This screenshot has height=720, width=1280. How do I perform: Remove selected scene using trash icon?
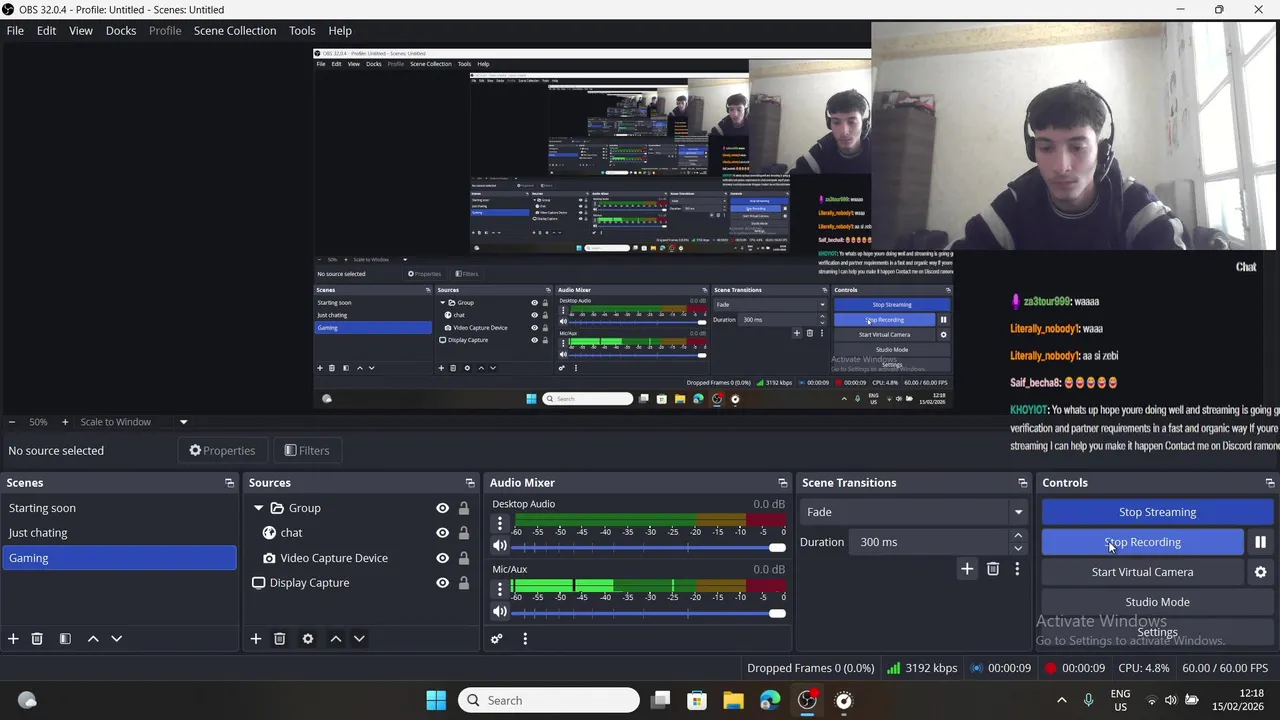click(37, 639)
